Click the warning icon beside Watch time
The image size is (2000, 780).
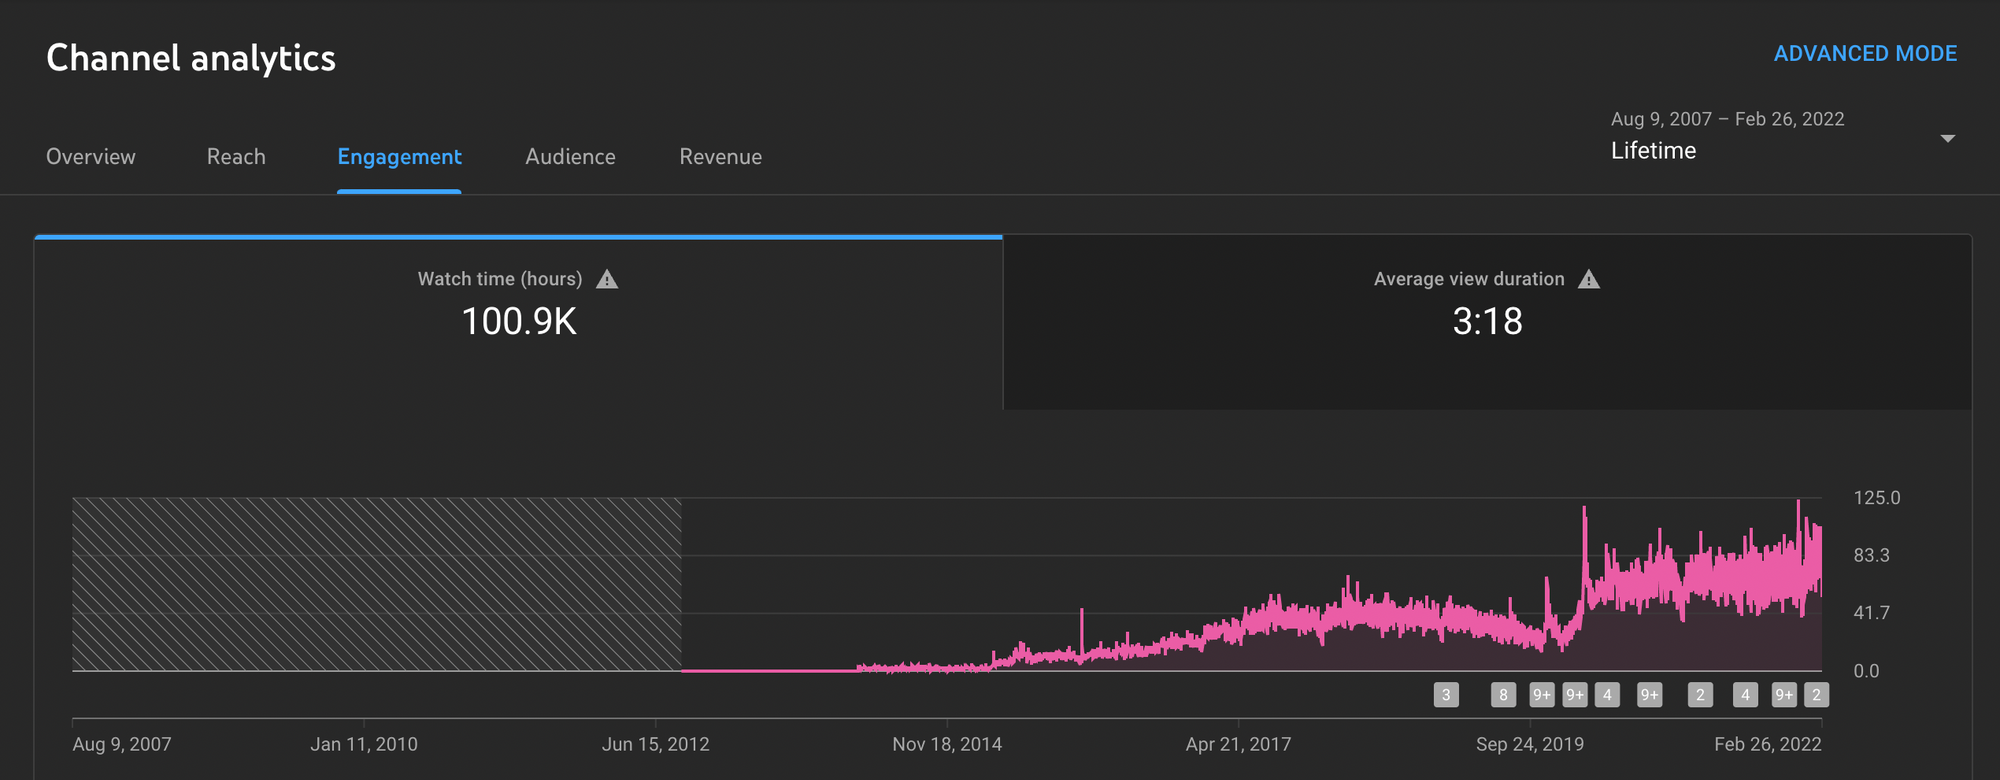pos(607,280)
